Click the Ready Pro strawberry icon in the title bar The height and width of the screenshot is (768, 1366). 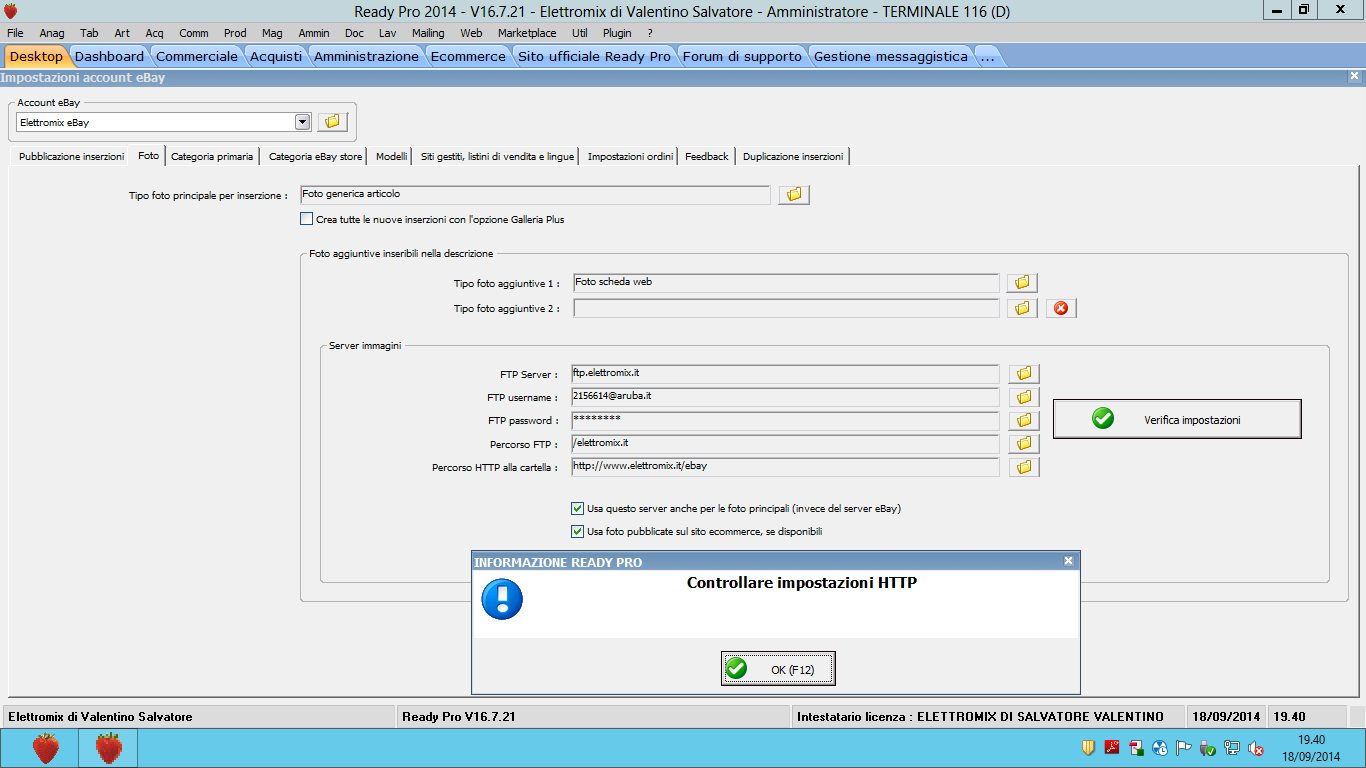[x=11, y=10]
